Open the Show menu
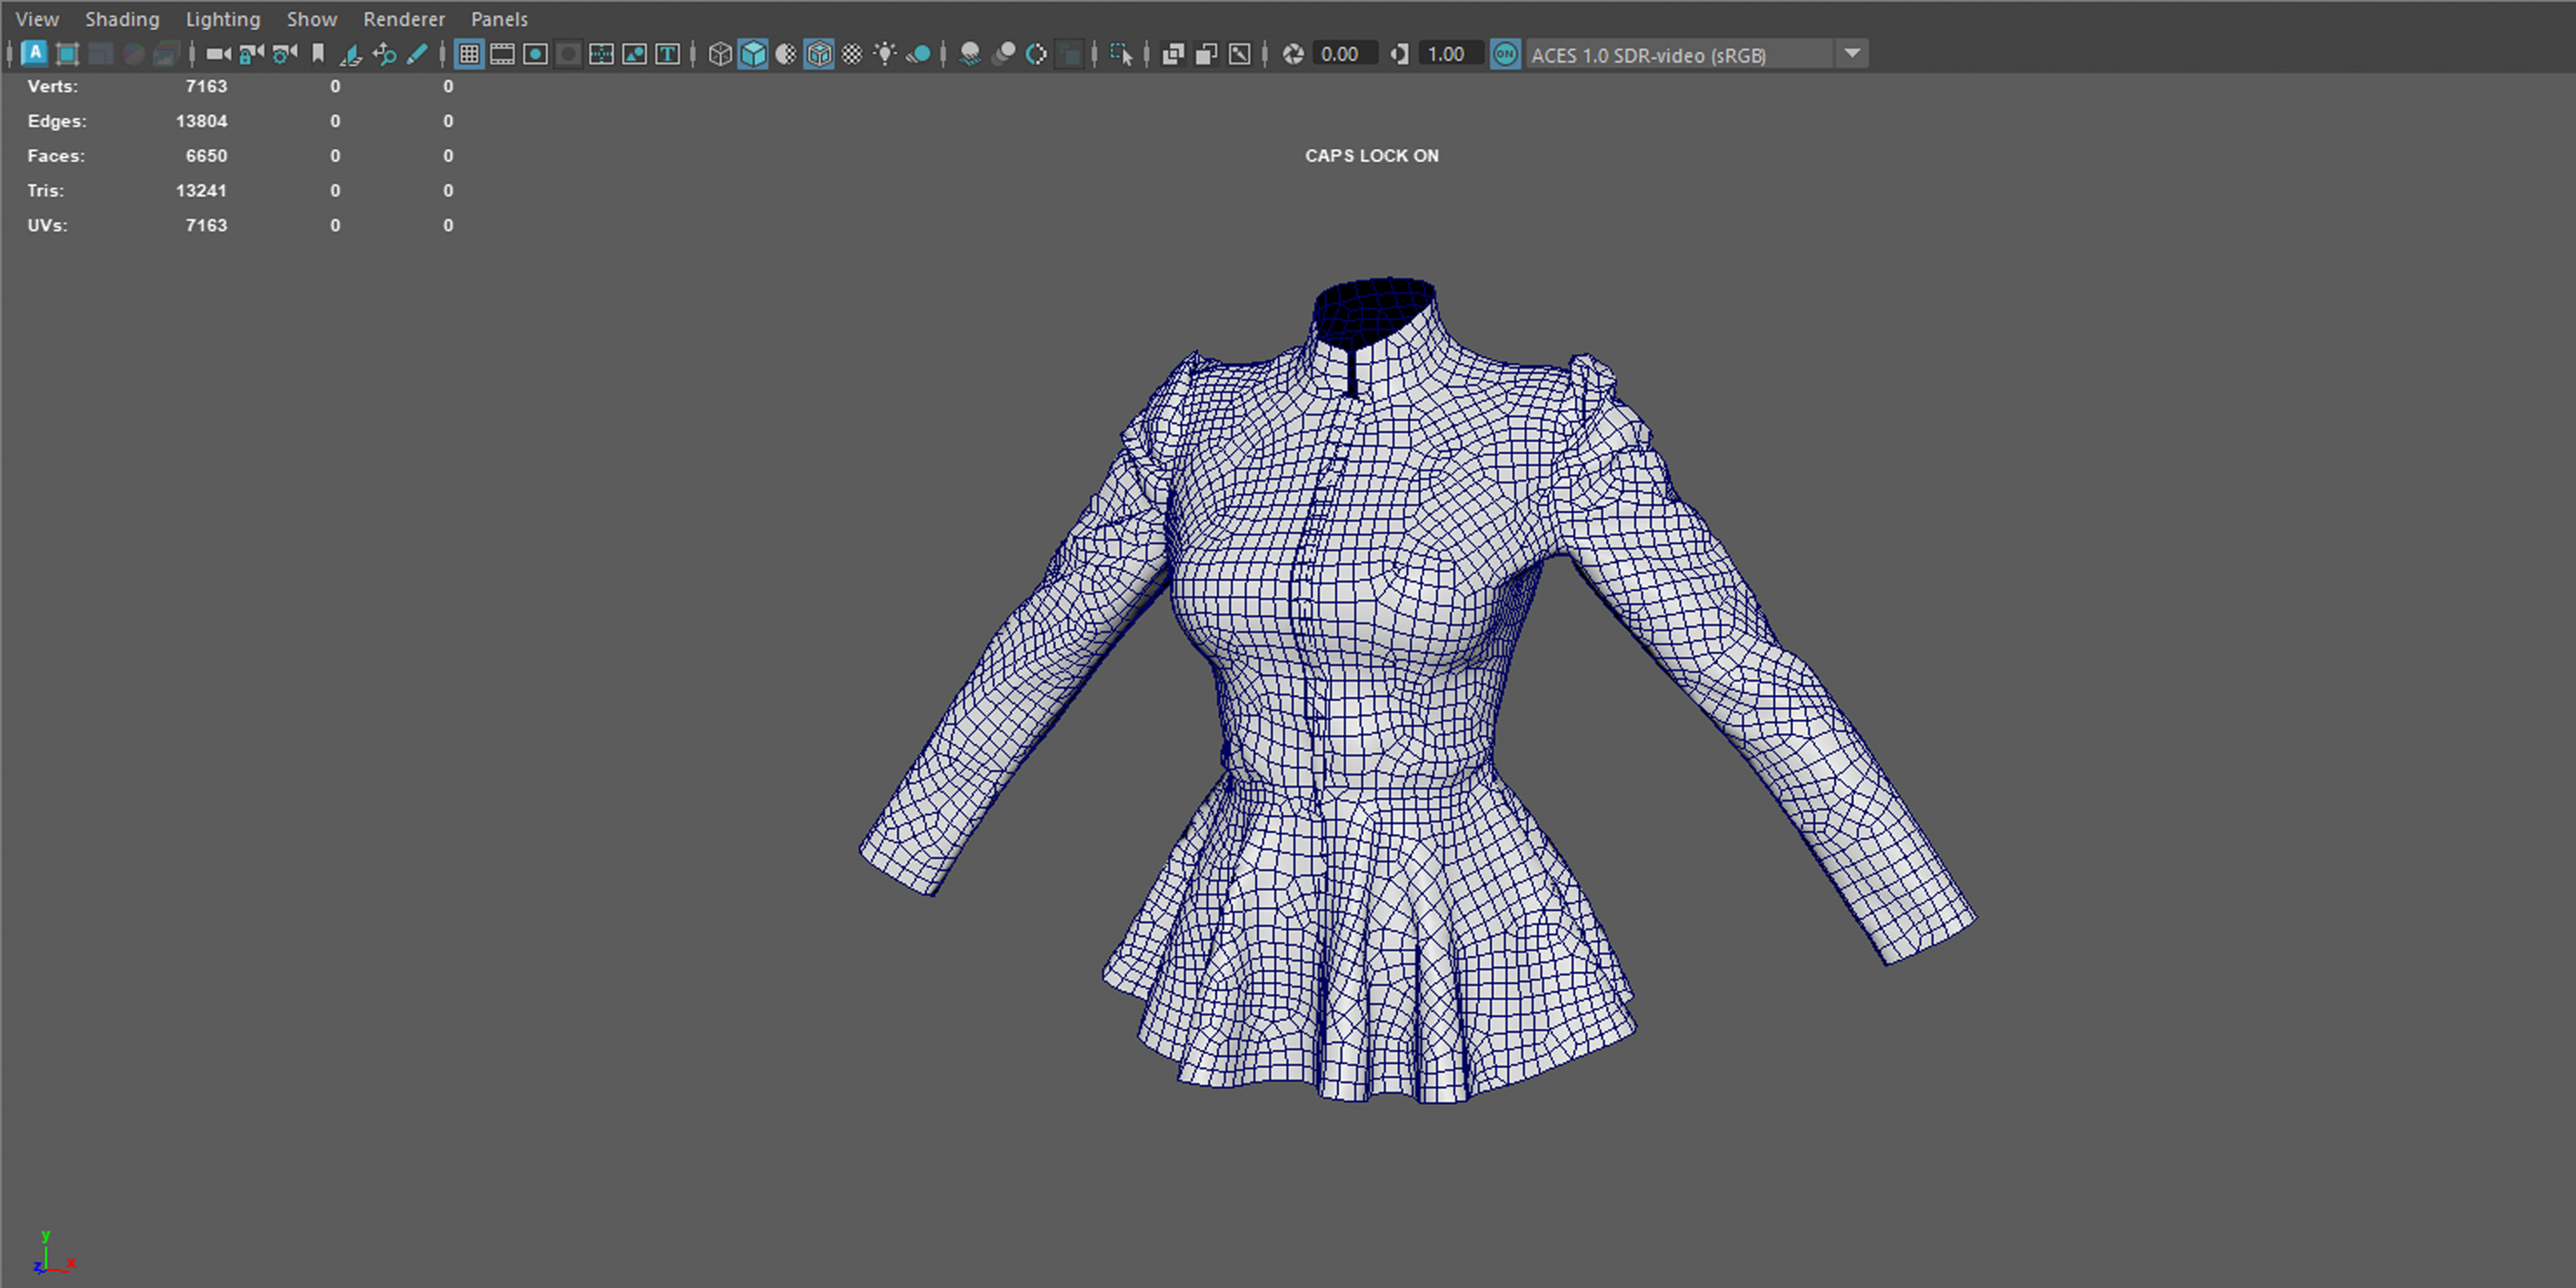The image size is (2576, 1288). click(x=312, y=19)
